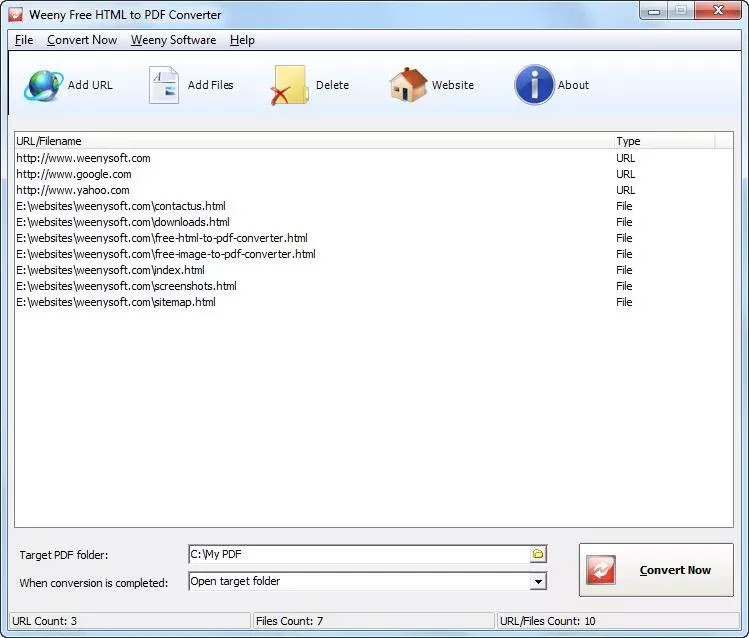The height and width of the screenshot is (638, 749).
Task: Open the 'Open target folder' combo box
Action: [x=367, y=581]
